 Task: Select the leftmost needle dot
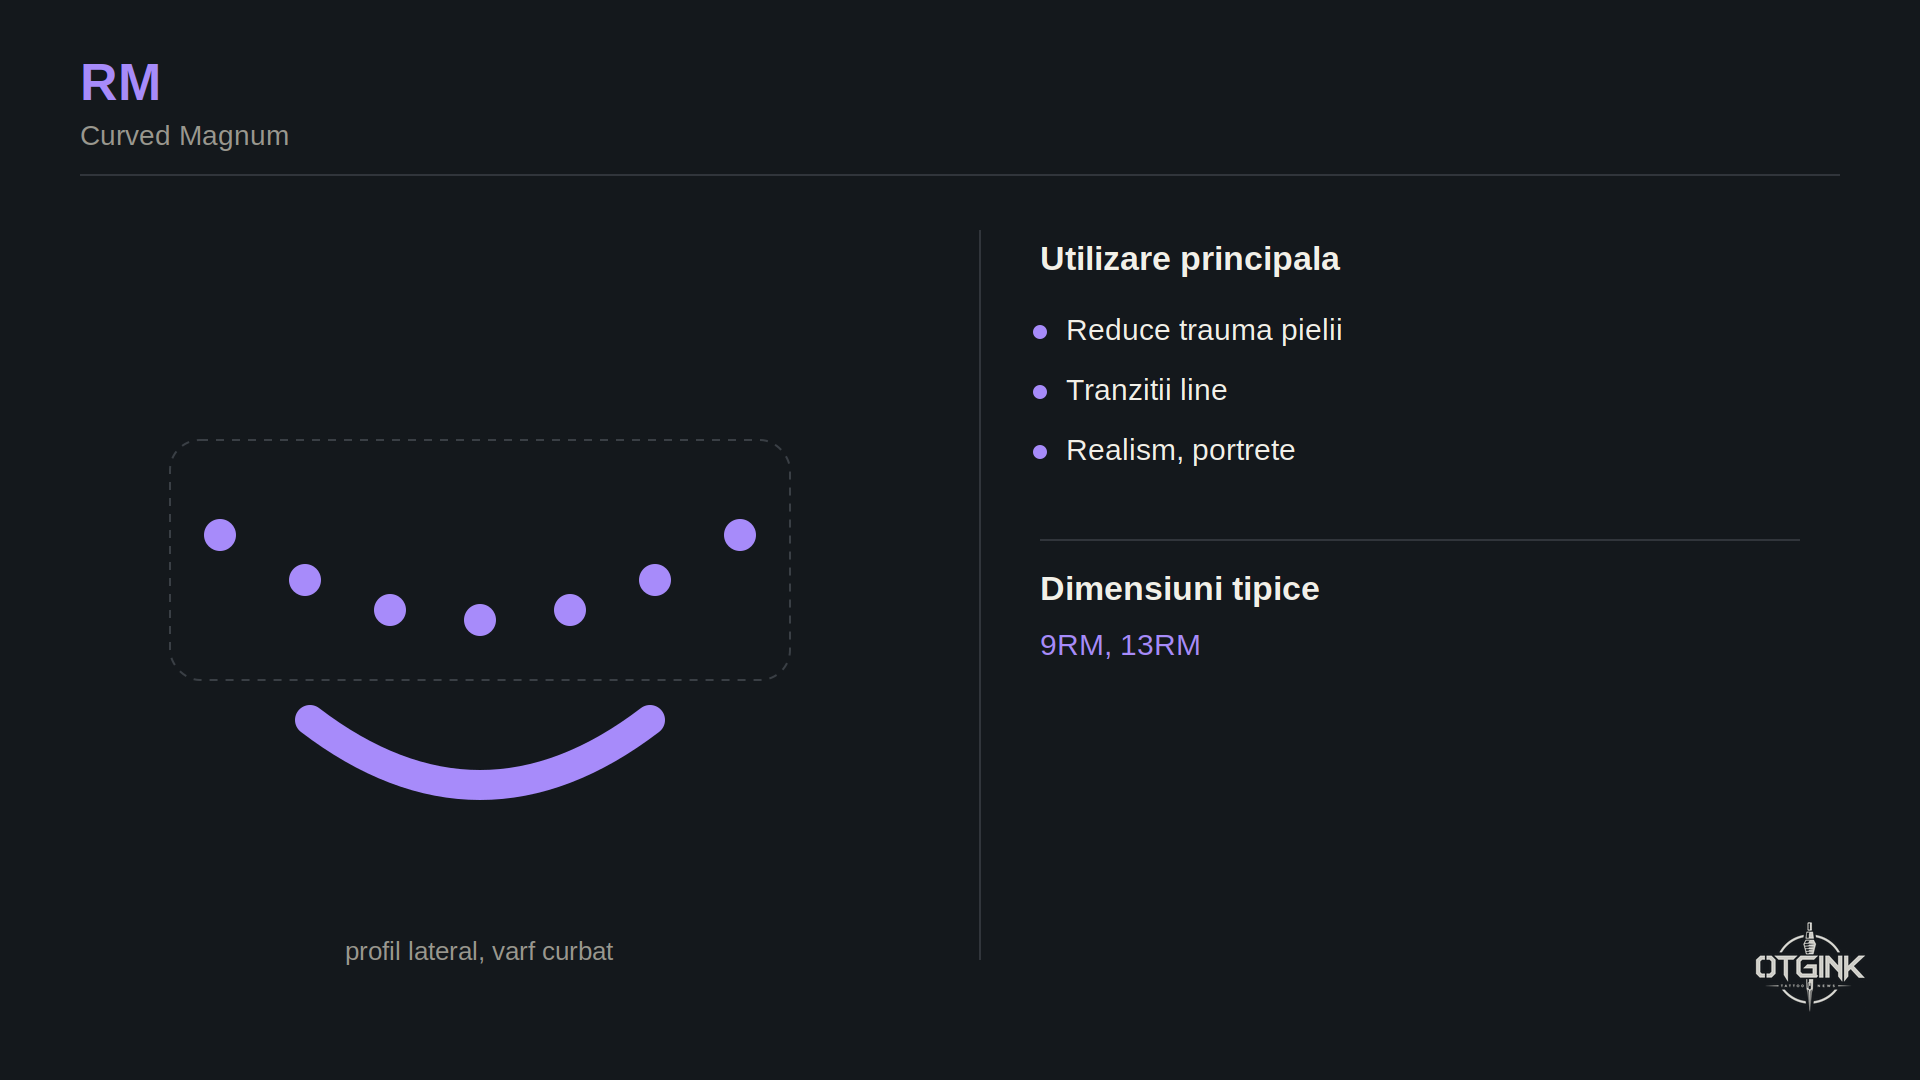pyautogui.click(x=220, y=535)
